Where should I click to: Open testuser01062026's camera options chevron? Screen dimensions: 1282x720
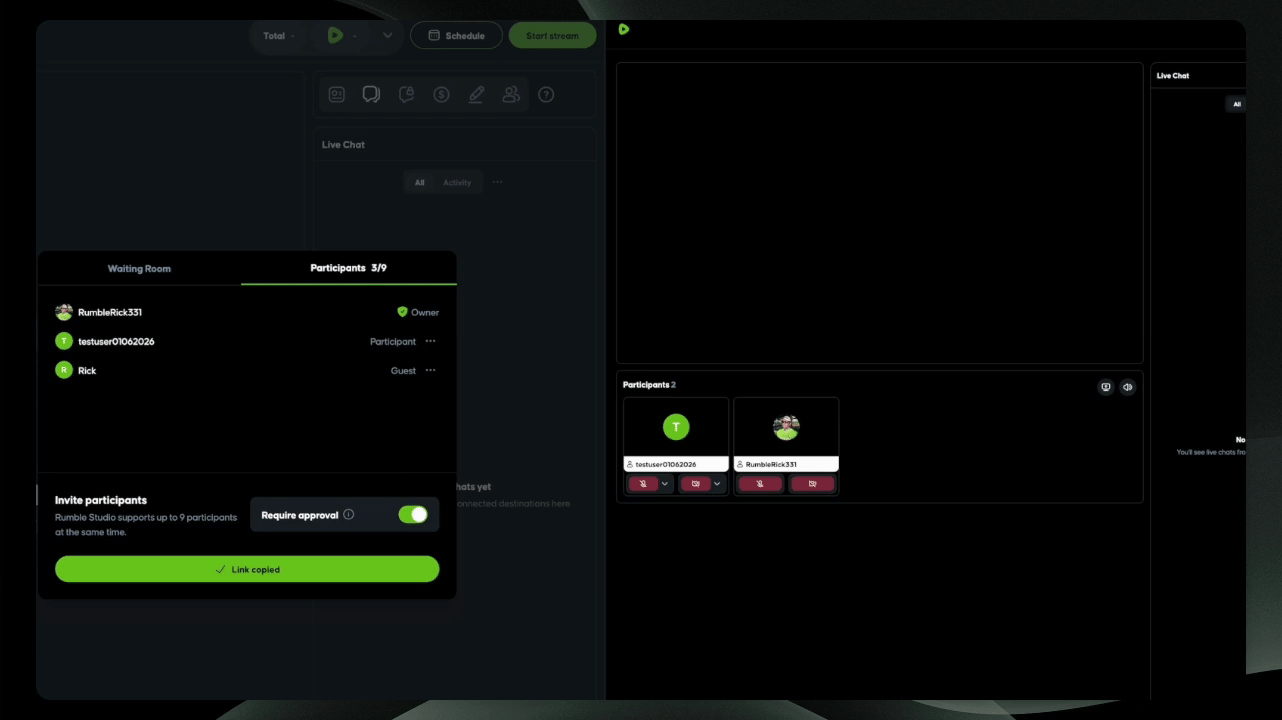point(717,484)
